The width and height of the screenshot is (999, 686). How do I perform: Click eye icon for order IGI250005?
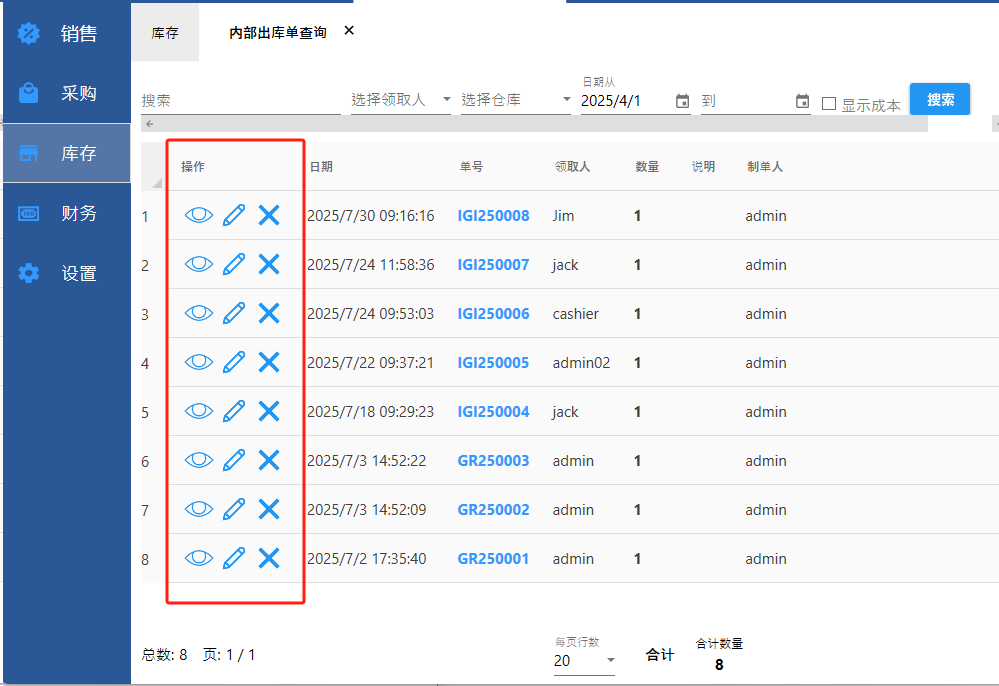[199, 362]
